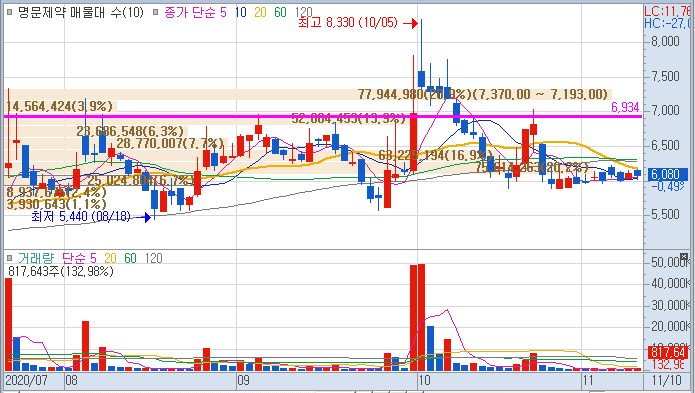Click the 25,024,804(6.7%) volume profile label
The height and width of the screenshot is (393, 695).
pos(140,181)
